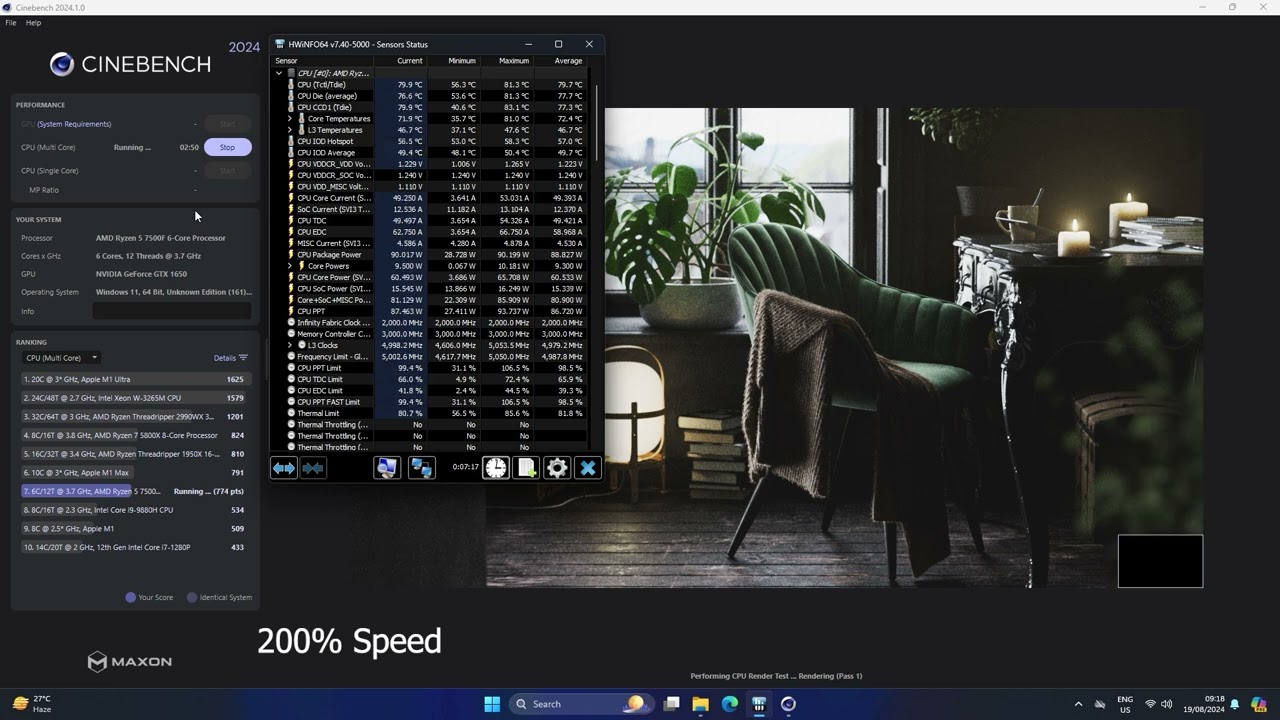Image resolution: width=1280 pixels, height=720 pixels.
Task: Select the Threadripper 1950X ranking row
Action: tap(135, 454)
